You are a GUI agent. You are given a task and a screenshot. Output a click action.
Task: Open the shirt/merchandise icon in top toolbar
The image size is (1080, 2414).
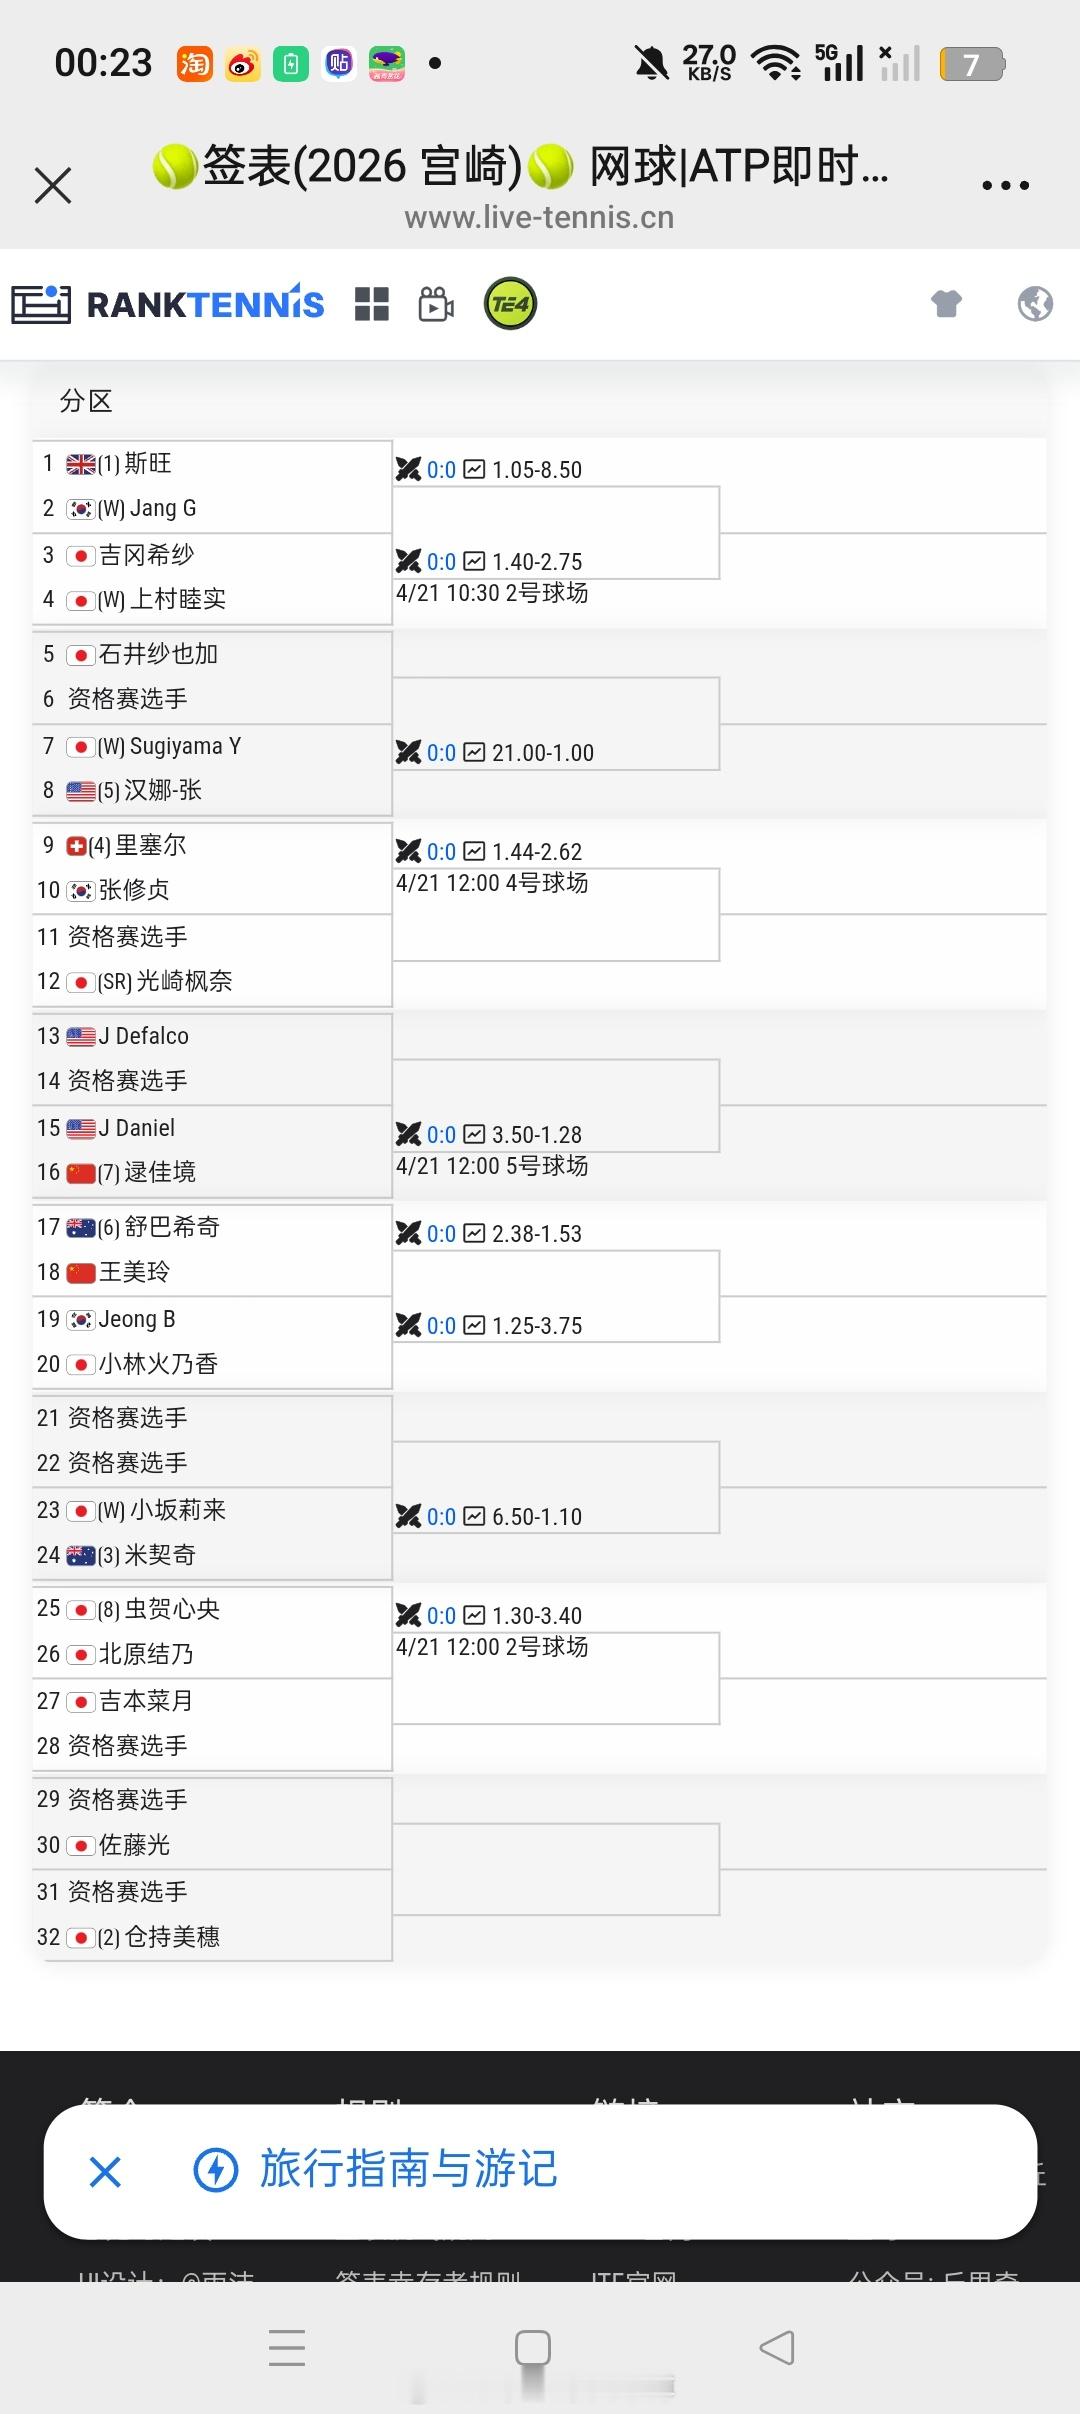pos(947,303)
